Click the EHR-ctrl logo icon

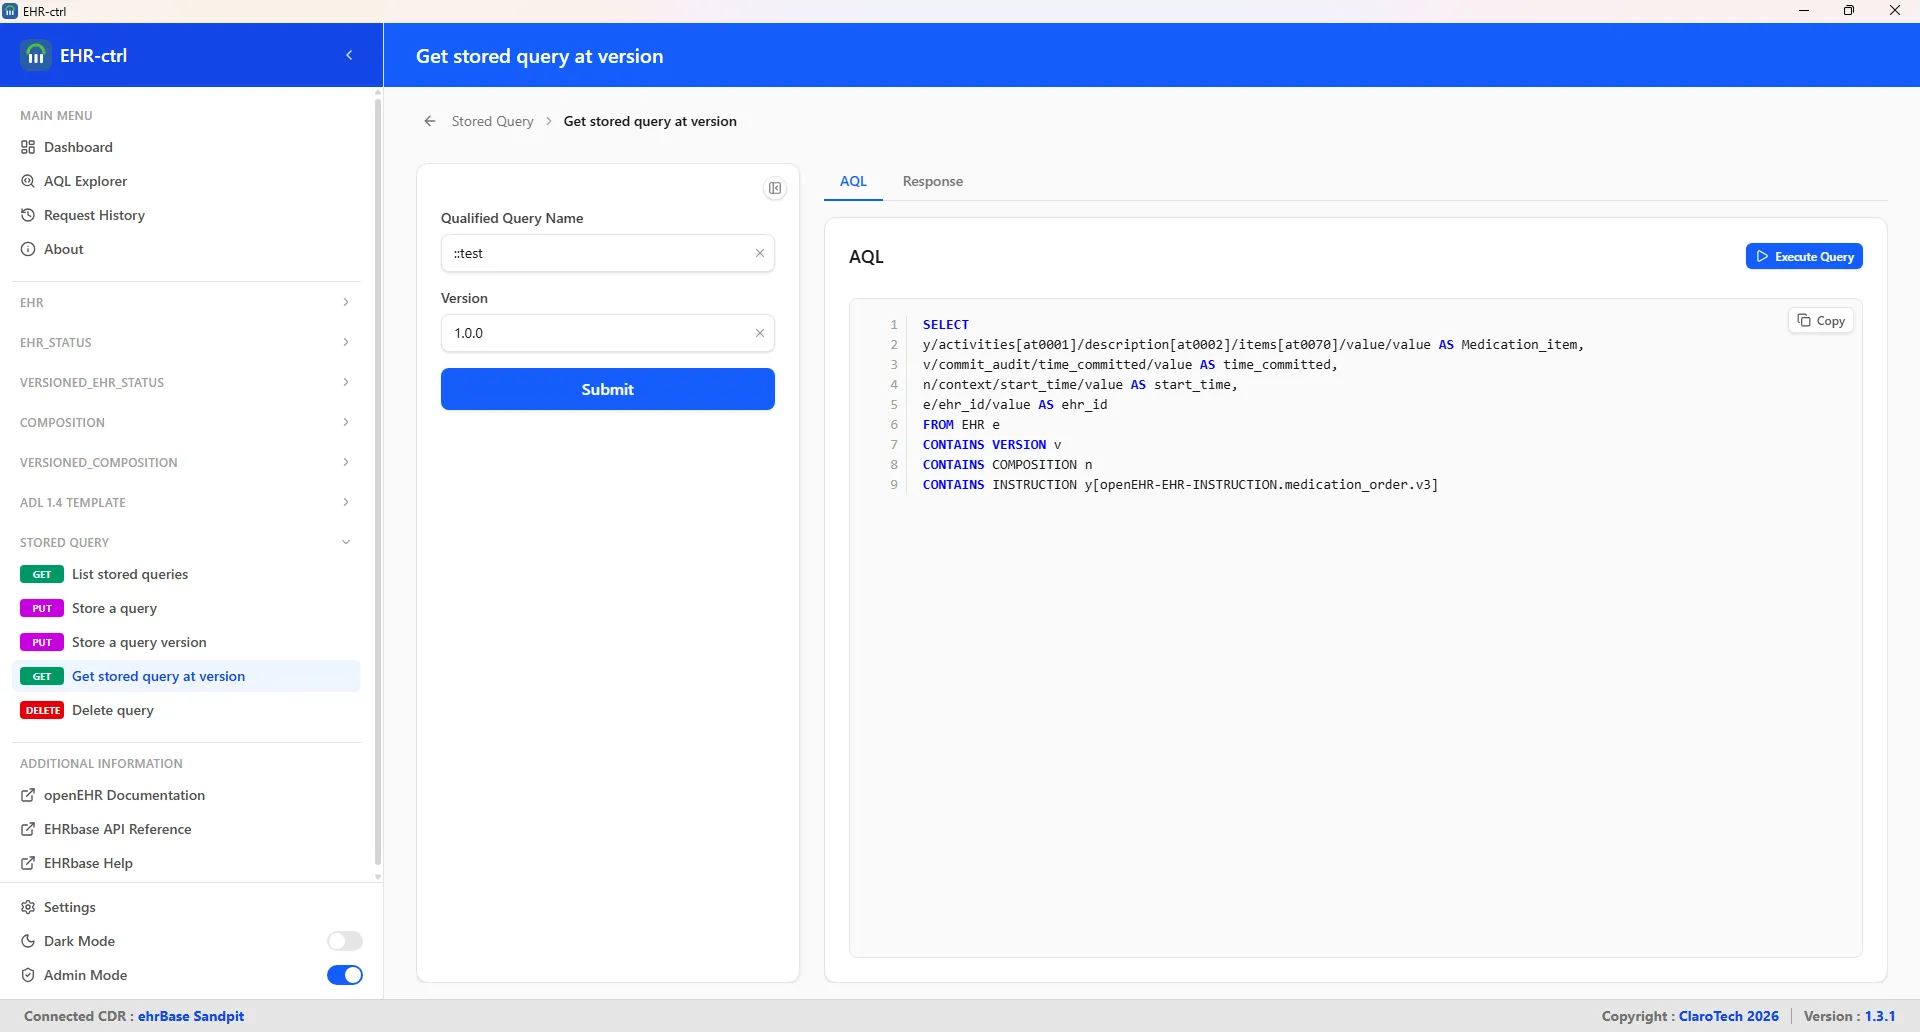point(36,56)
